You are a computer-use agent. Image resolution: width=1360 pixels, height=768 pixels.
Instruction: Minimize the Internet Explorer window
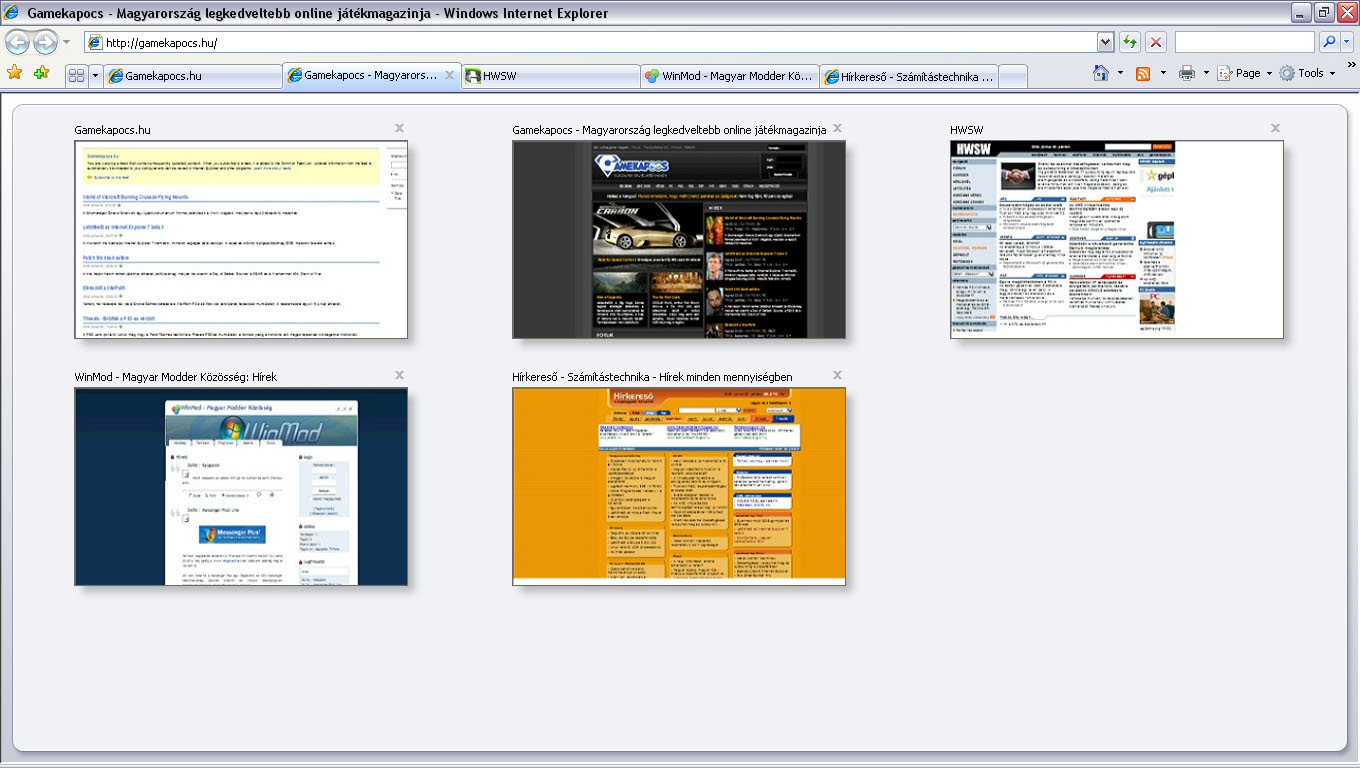click(x=1300, y=12)
